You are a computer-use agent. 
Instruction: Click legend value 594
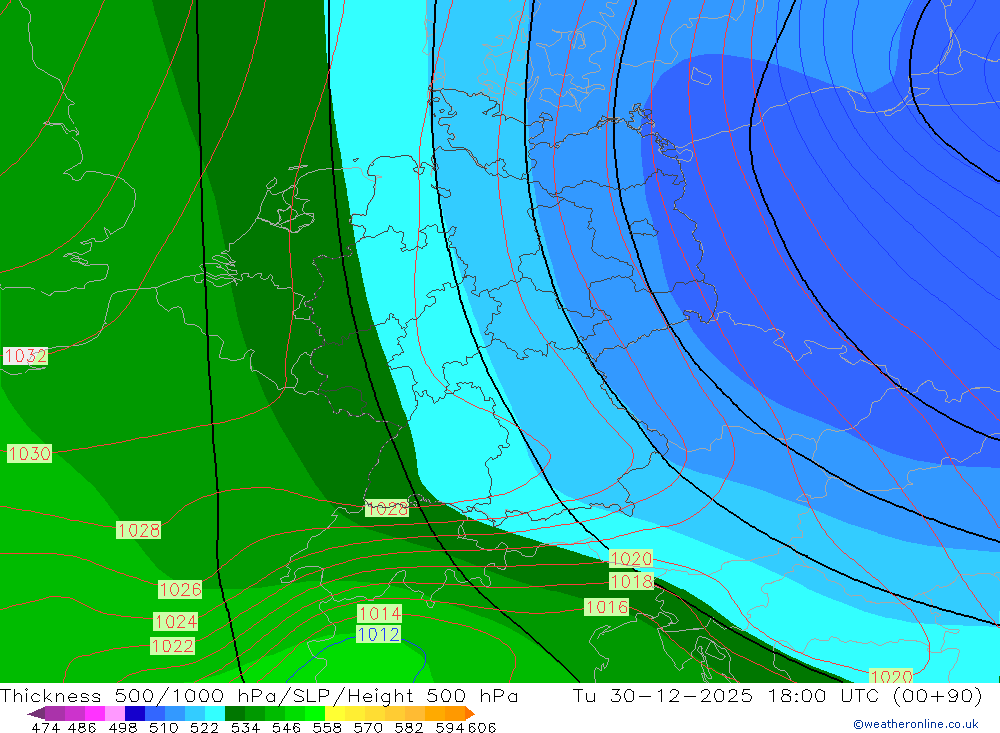(450, 727)
